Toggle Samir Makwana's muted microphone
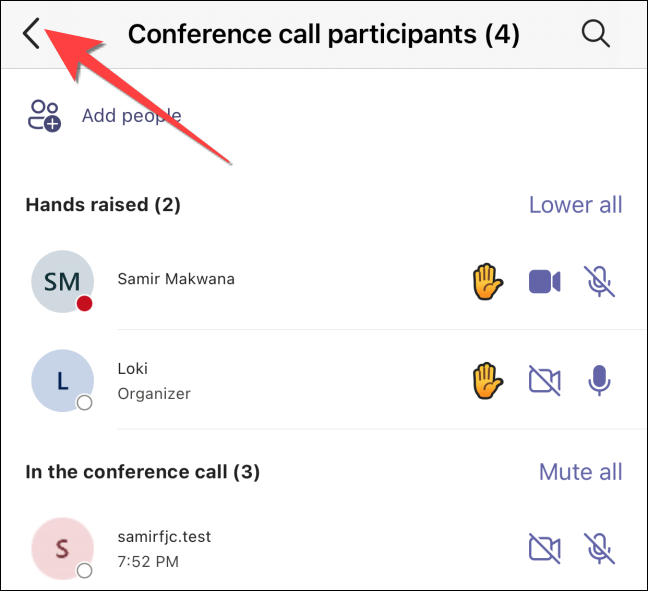Screen dimensions: 648x591 pos(600,281)
